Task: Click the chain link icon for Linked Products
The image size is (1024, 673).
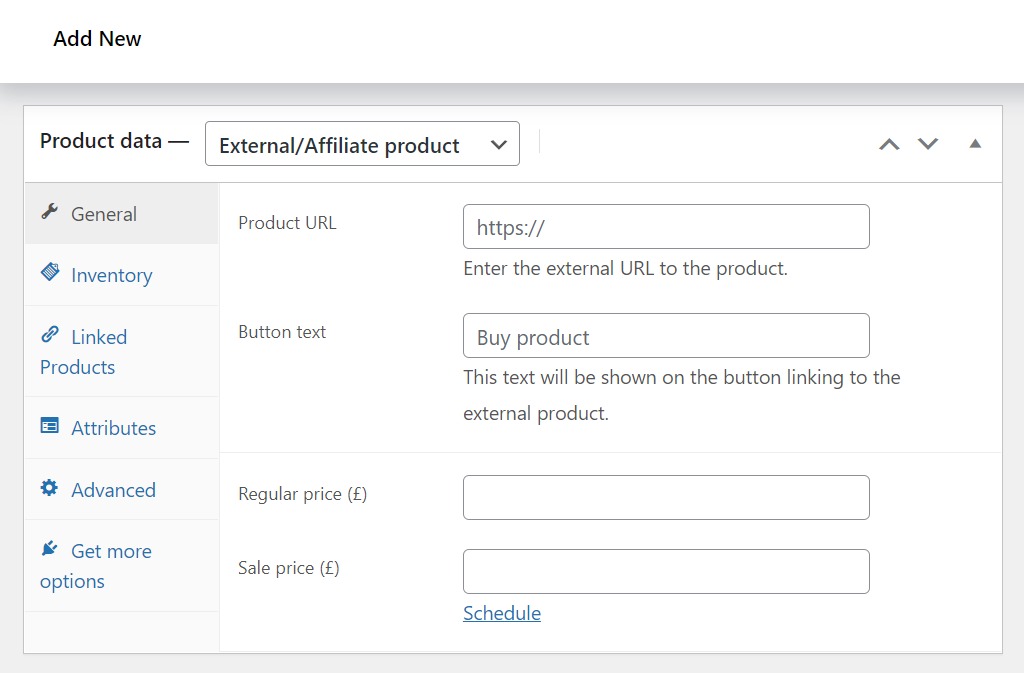Action: 52,336
